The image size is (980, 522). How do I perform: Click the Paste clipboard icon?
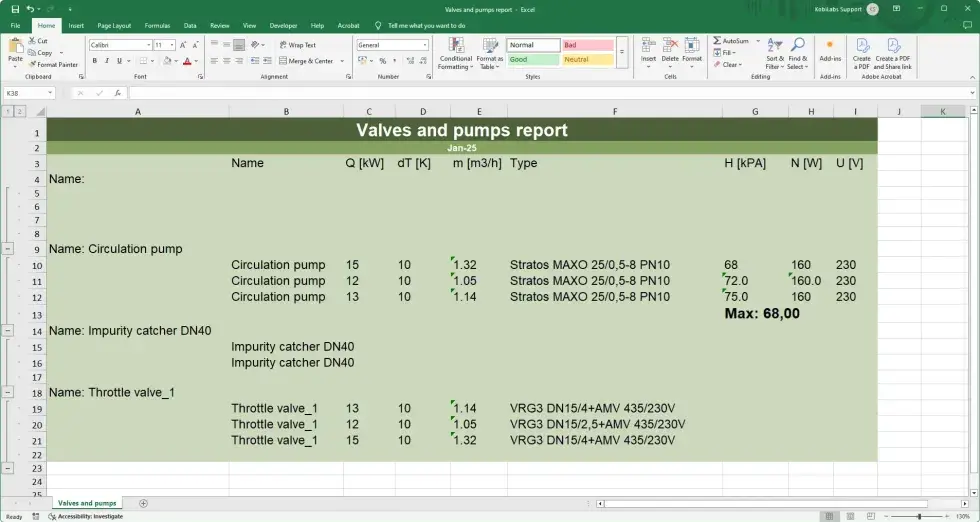16,47
